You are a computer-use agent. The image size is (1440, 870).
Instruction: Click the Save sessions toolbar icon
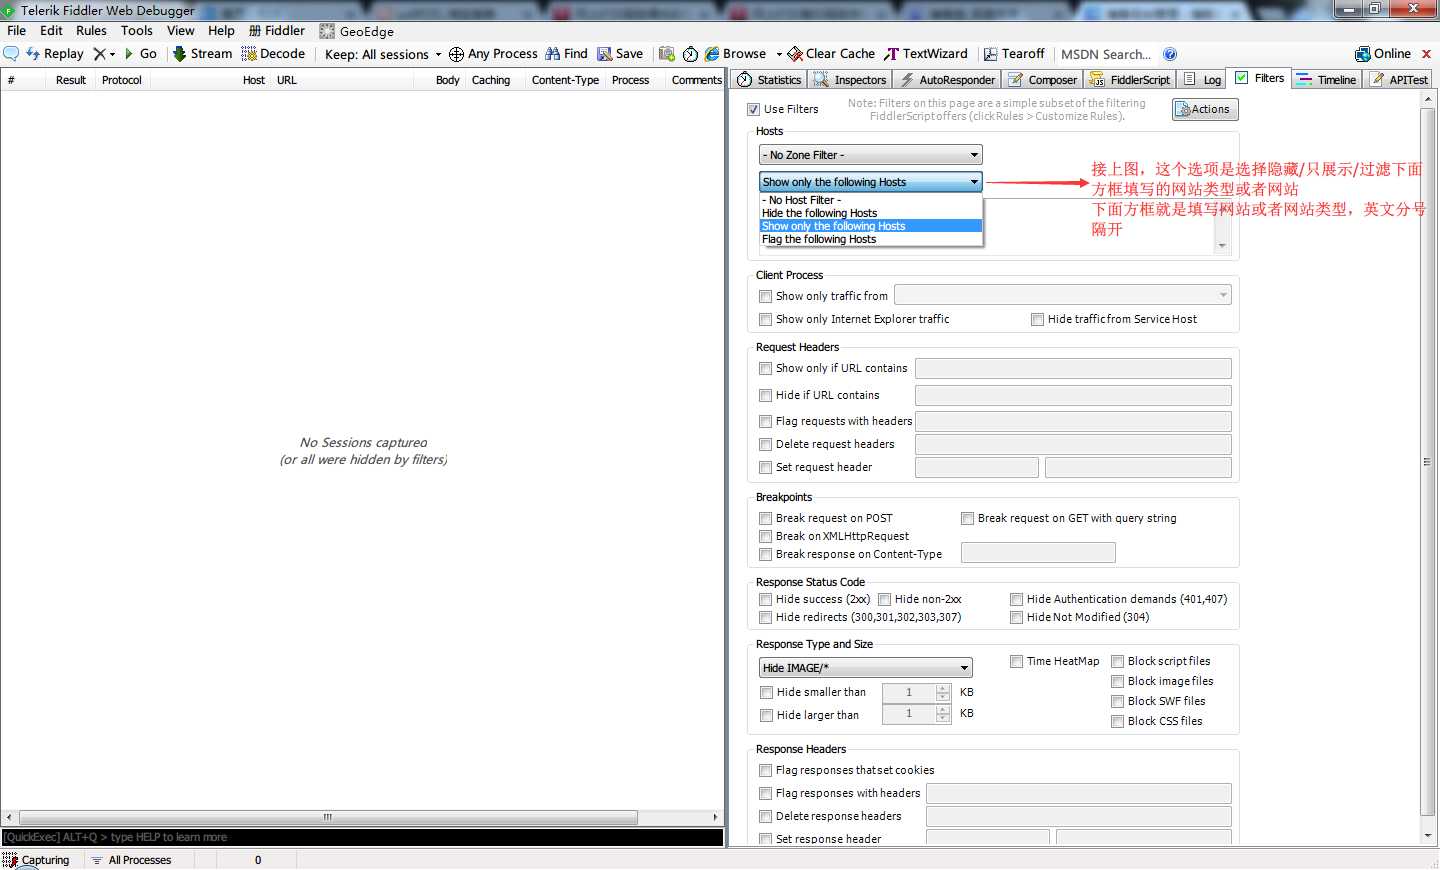604,54
